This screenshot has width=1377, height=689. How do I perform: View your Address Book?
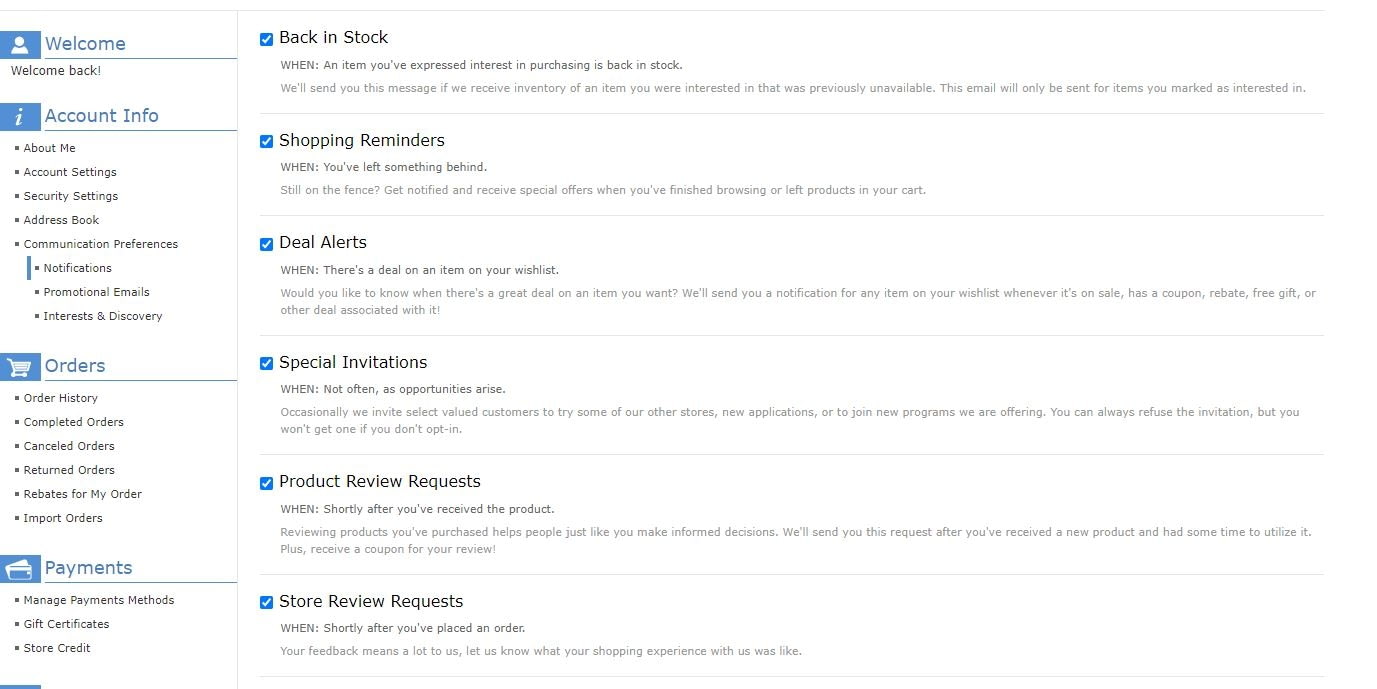[x=62, y=220]
